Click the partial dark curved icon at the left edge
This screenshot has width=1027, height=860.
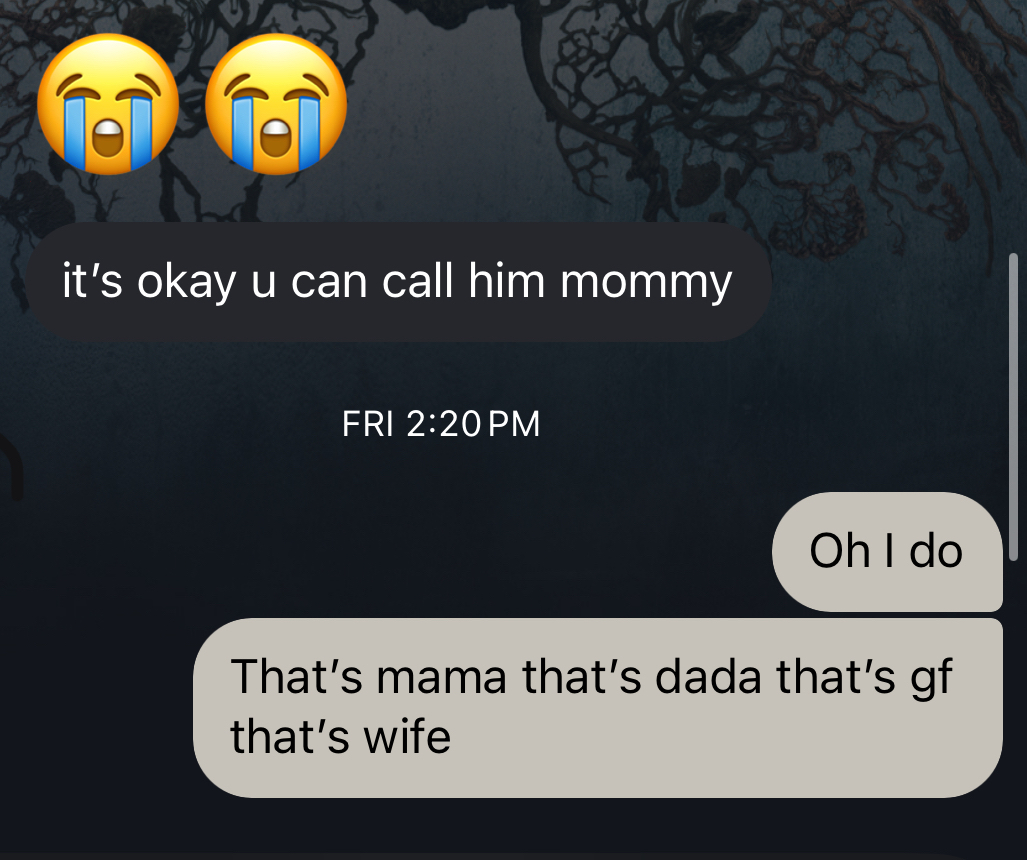(12, 467)
